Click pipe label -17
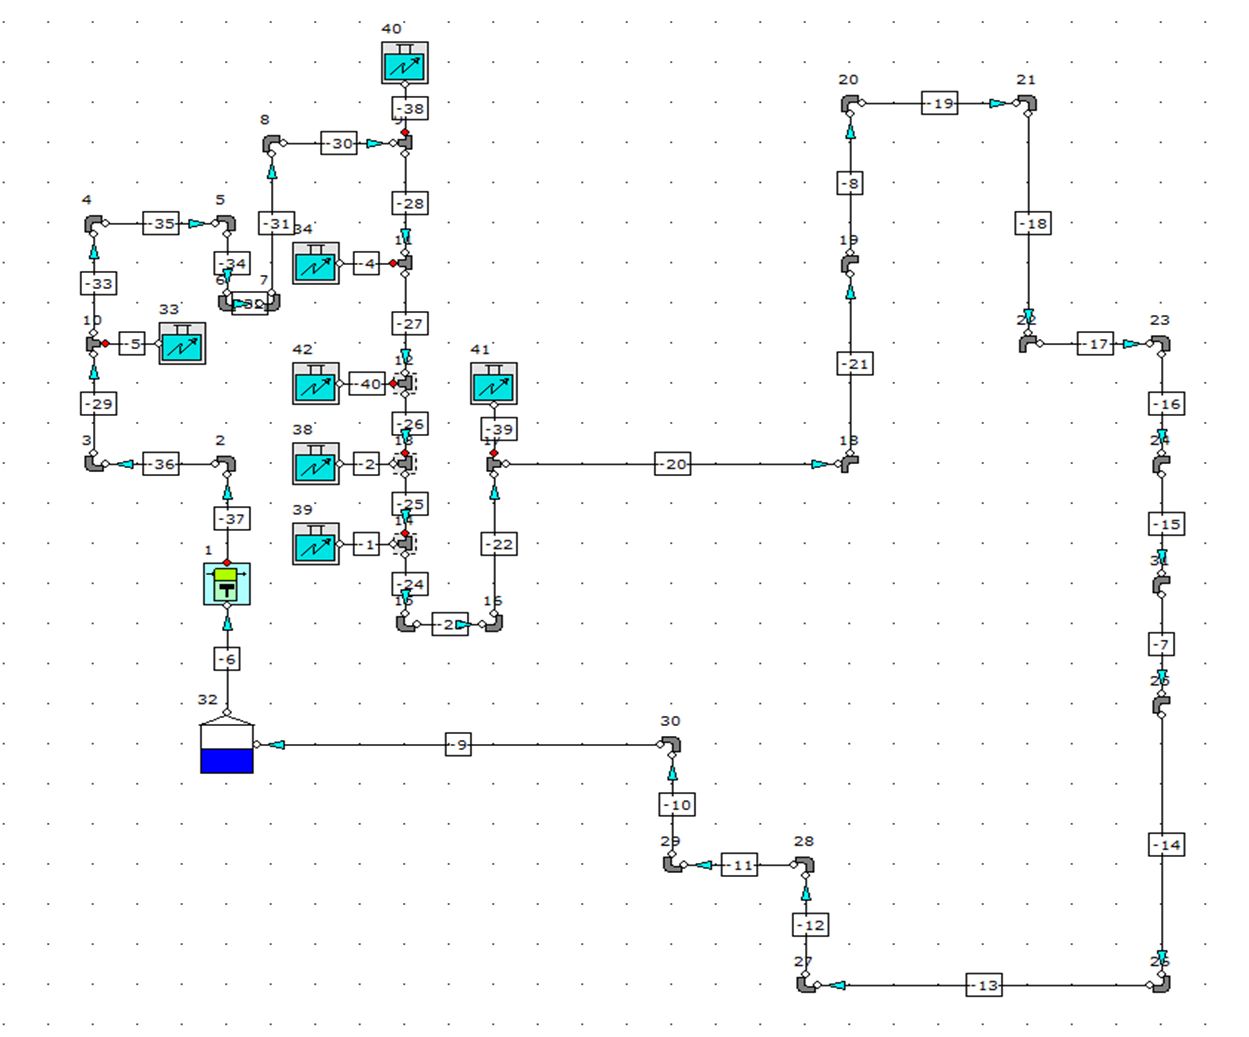Screen dimensions: 1249x1037 click(x=1095, y=343)
